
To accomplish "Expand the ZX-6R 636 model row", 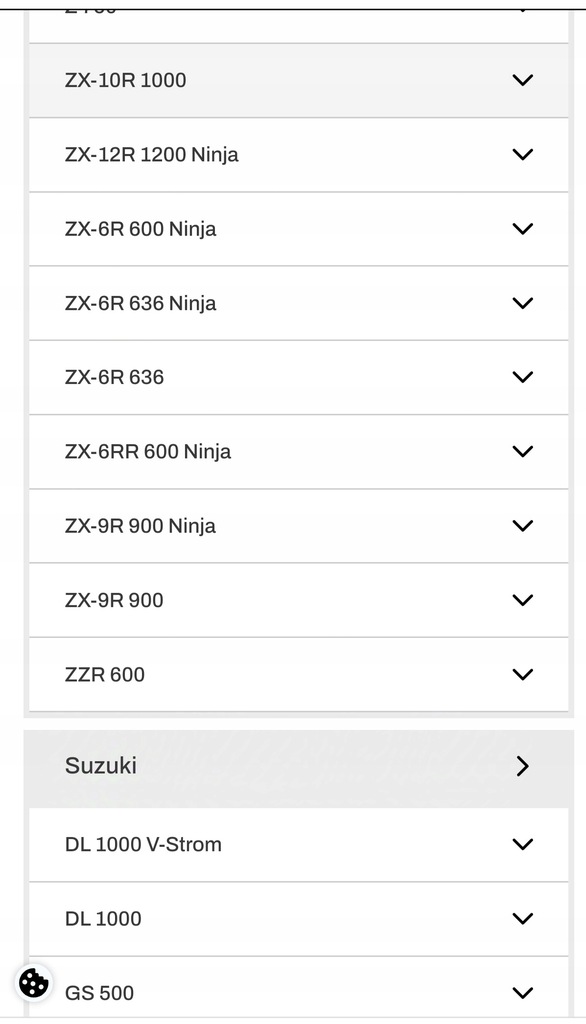I will tap(299, 377).
